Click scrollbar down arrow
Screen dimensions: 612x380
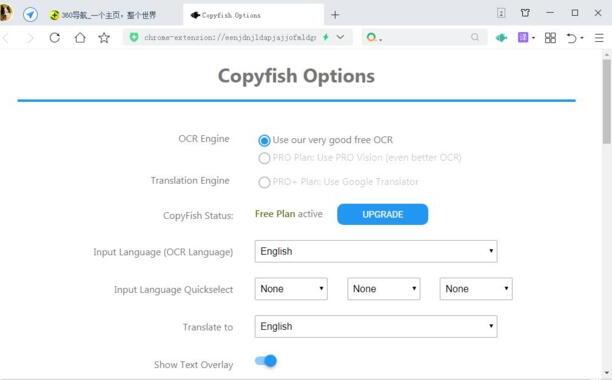tap(607, 373)
